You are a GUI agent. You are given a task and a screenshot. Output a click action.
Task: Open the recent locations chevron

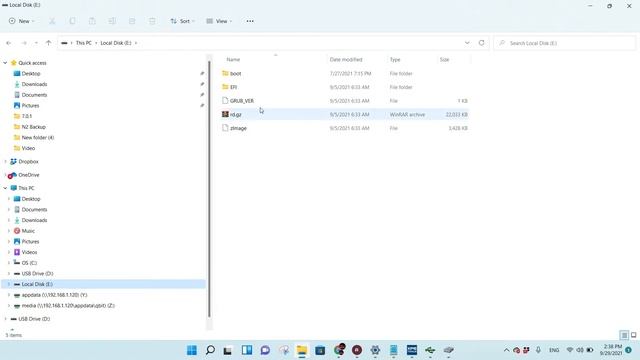coord(36,43)
